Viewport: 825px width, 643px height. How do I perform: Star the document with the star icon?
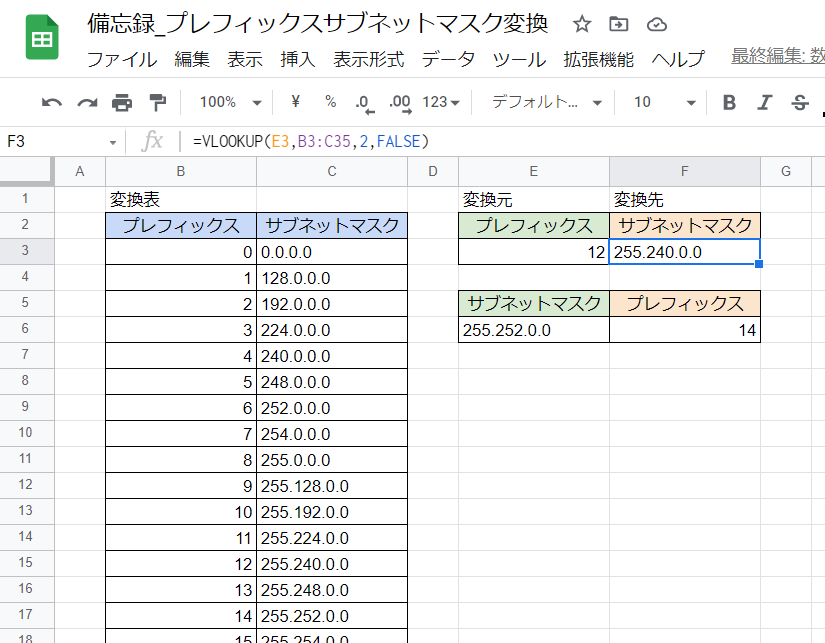[x=581, y=24]
